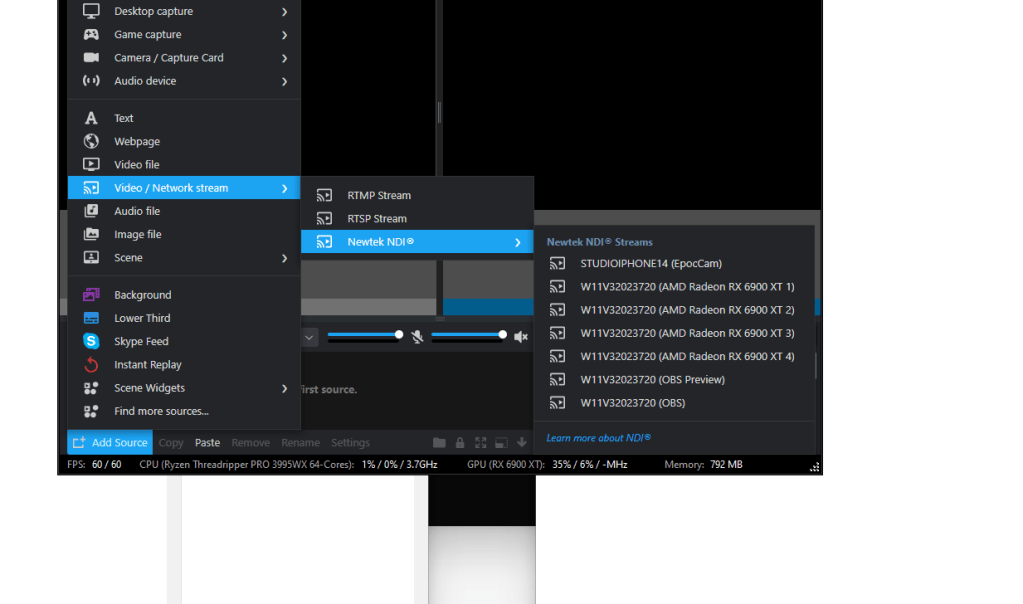Click the Image file picture icon
The height and width of the screenshot is (604, 1023).
[91, 234]
